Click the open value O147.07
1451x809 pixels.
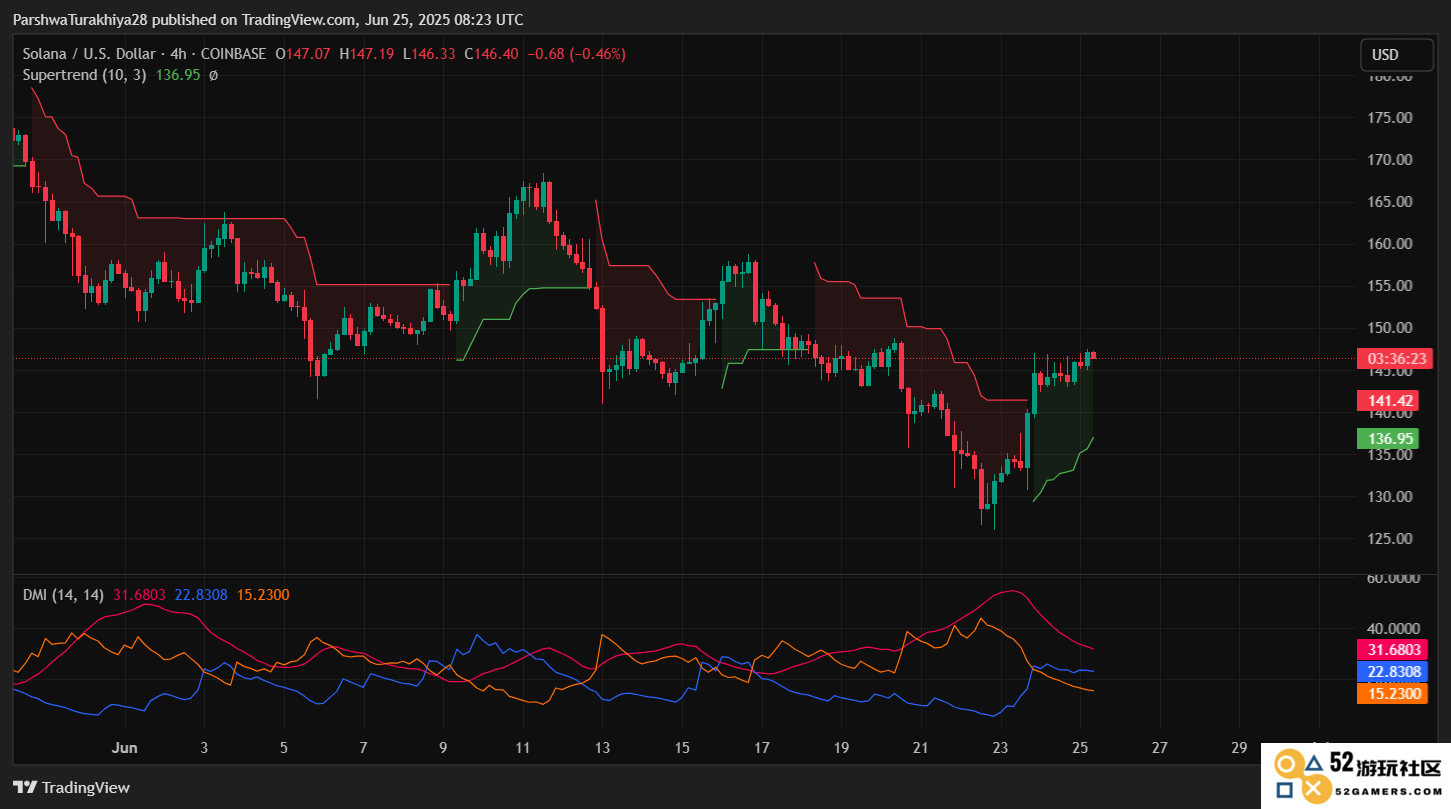(x=305, y=54)
